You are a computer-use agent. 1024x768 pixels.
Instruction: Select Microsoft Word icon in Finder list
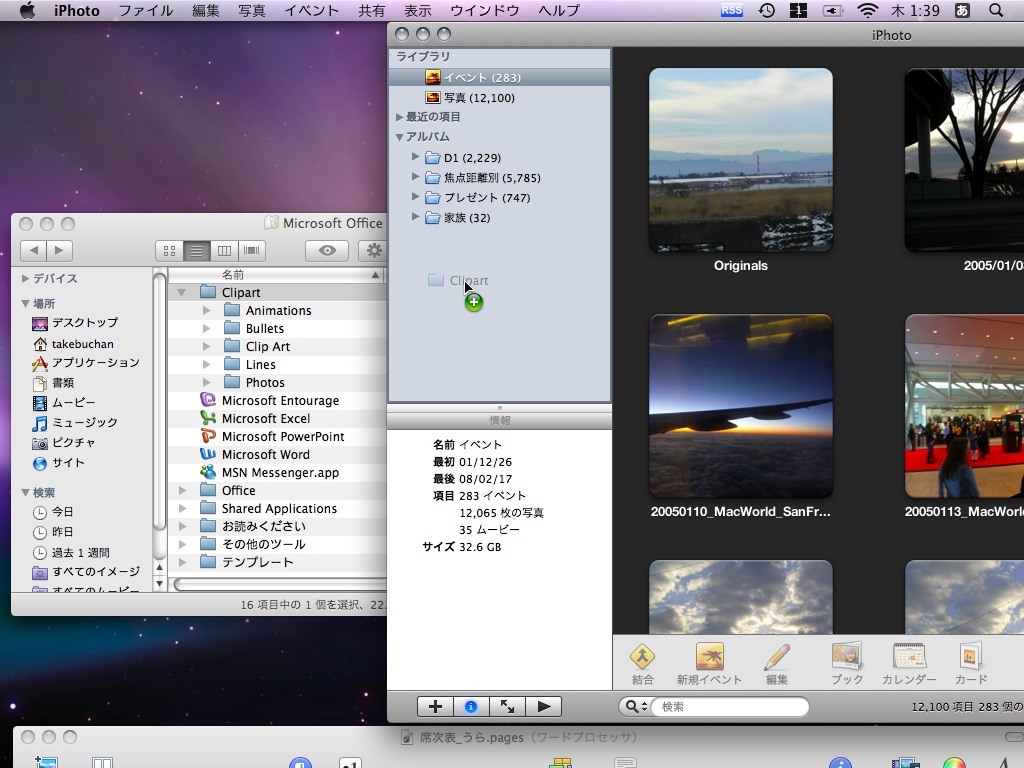(x=208, y=454)
